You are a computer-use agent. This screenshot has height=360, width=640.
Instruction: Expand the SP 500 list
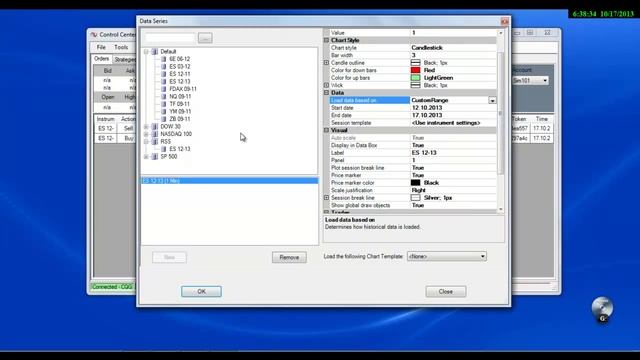[146, 156]
